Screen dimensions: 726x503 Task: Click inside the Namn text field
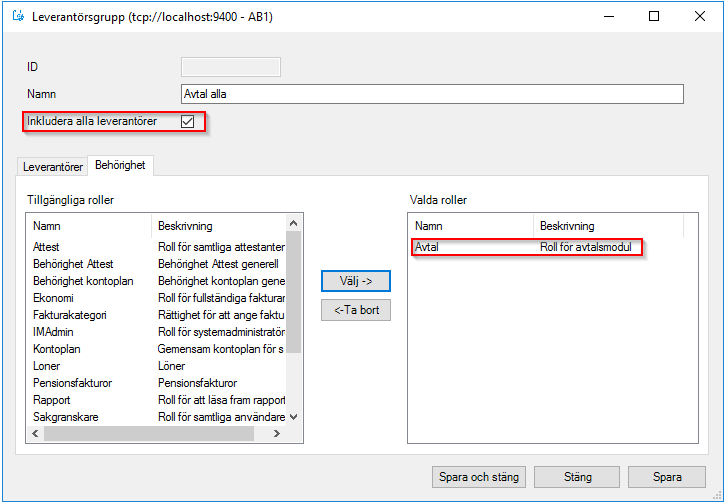point(431,94)
